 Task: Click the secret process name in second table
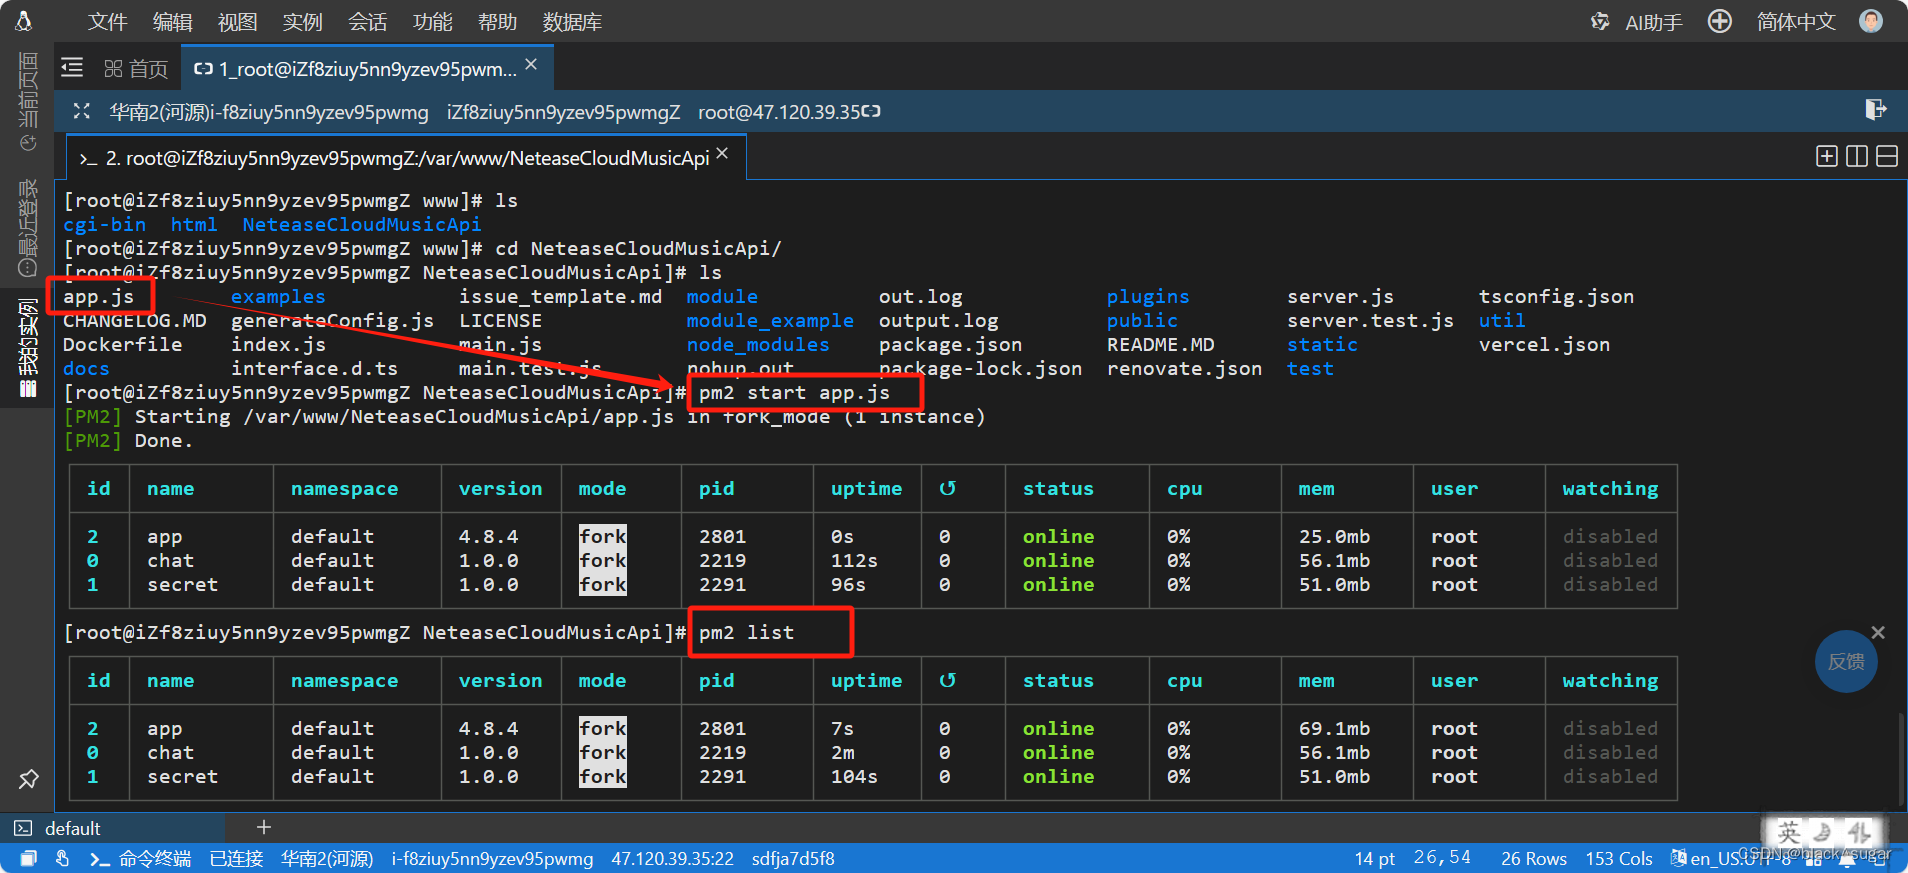(182, 777)
